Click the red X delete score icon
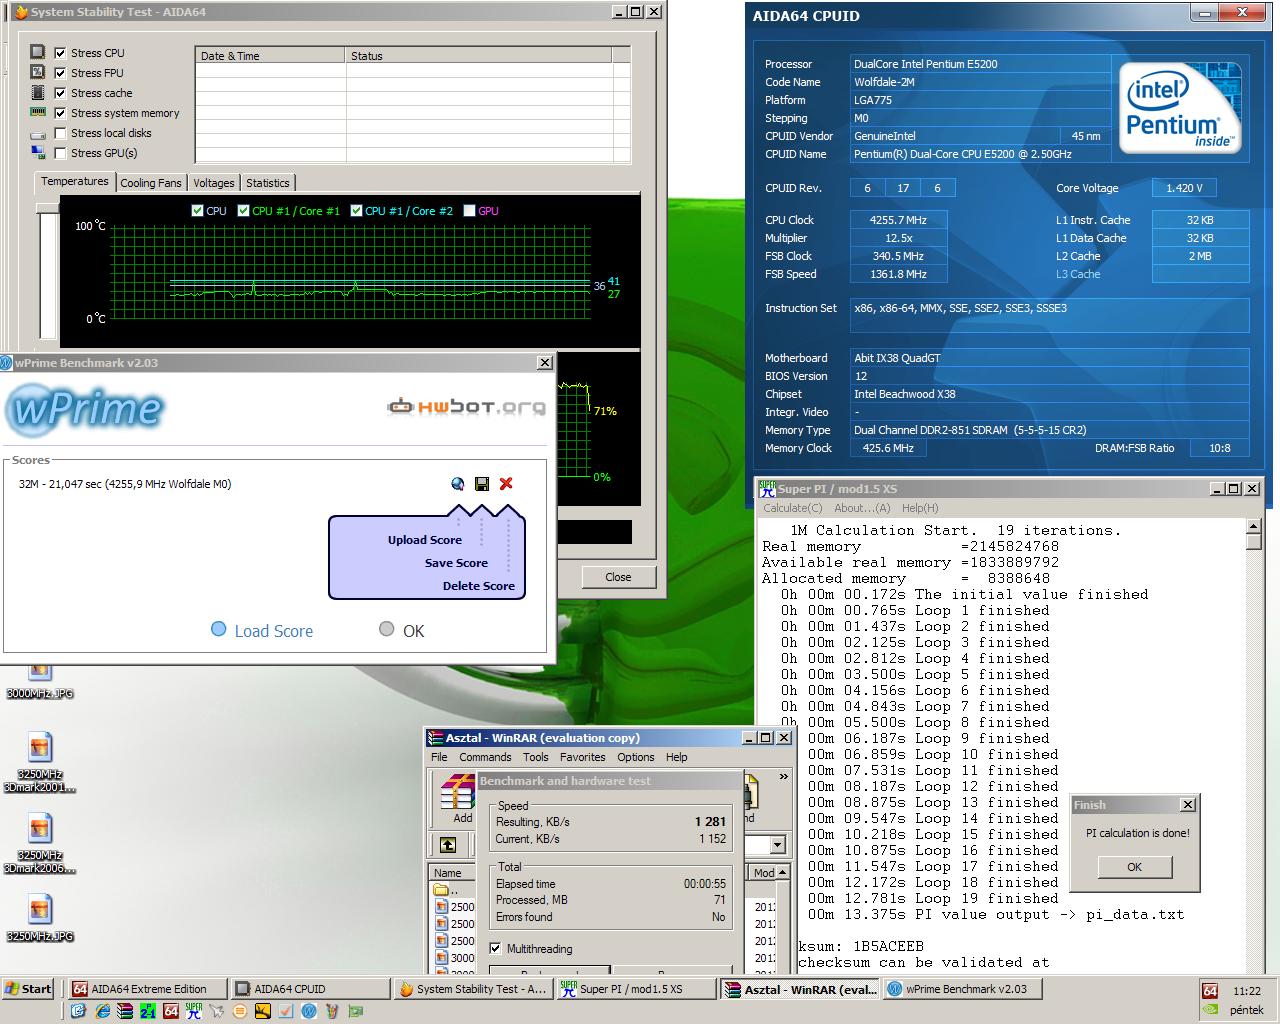 coord(506,484)
